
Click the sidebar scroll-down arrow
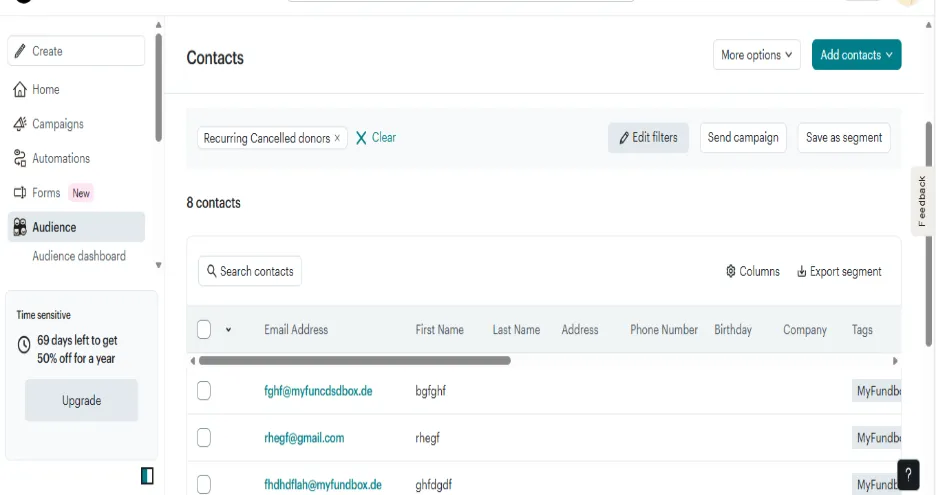pos(158,265)
